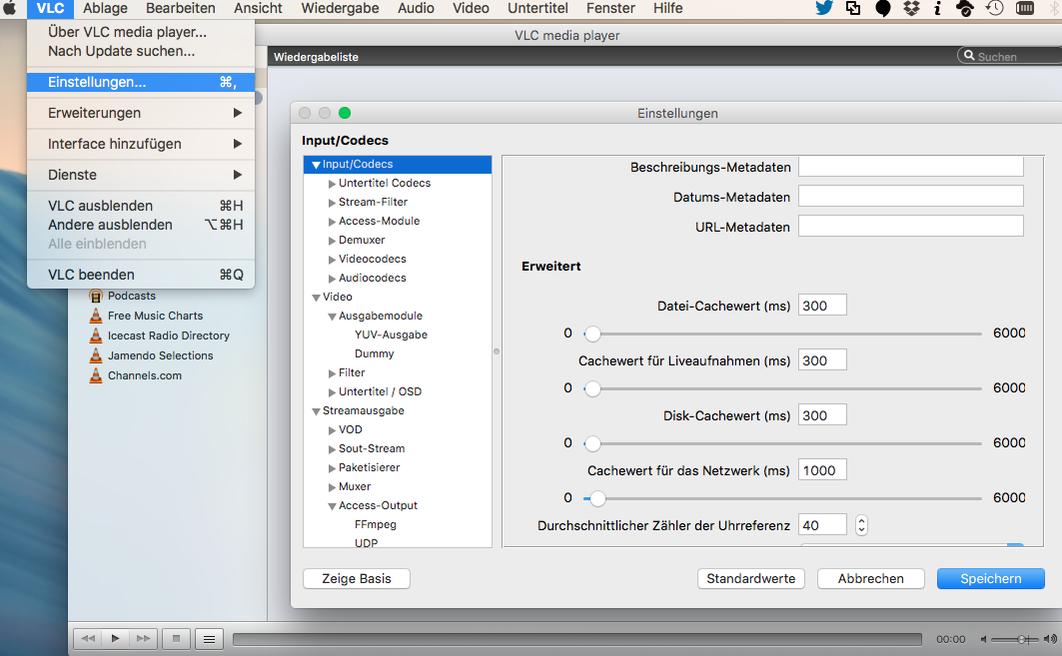Open the Apple menu
Image resolution: width=1062 pixels, height=656 pixels.
tap(9, 8)
